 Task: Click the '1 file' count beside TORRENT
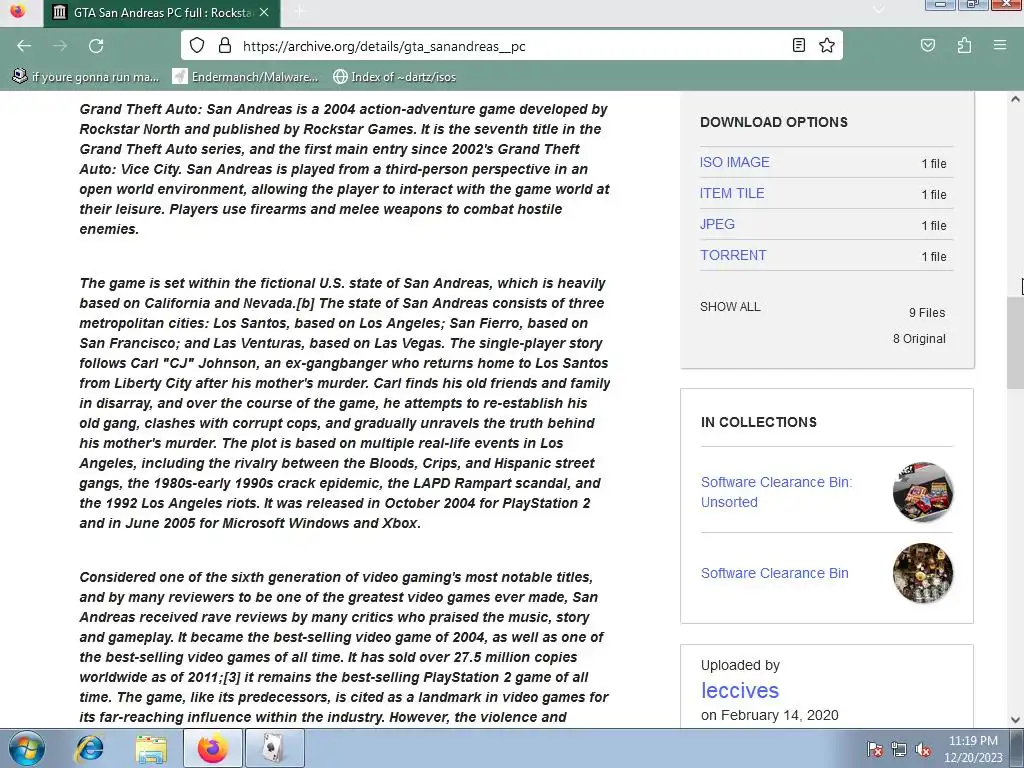click(934, 257)
